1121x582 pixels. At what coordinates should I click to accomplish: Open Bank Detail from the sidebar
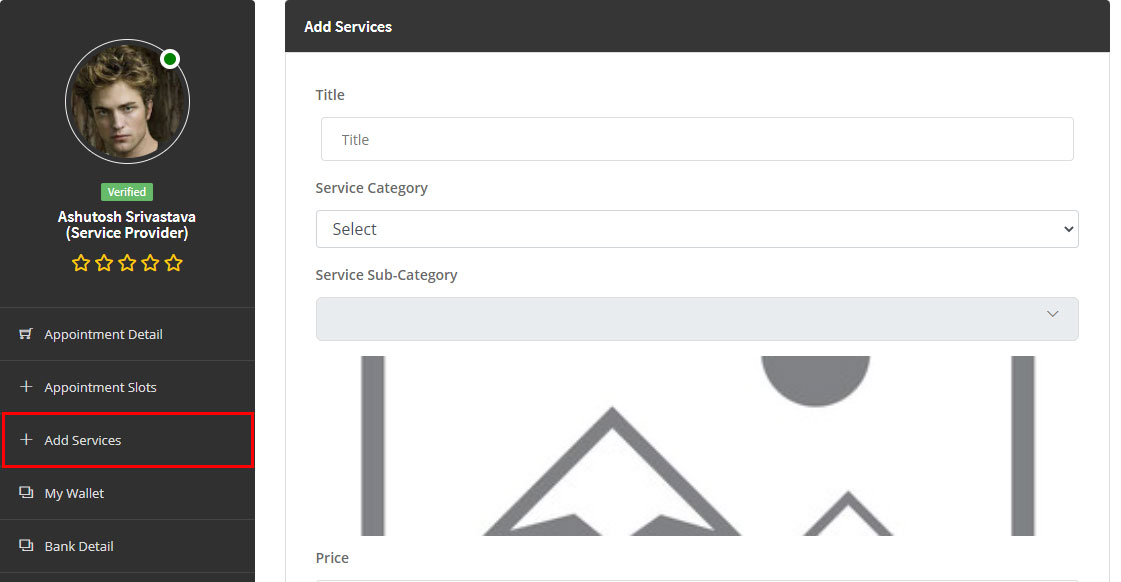point(79,546)
